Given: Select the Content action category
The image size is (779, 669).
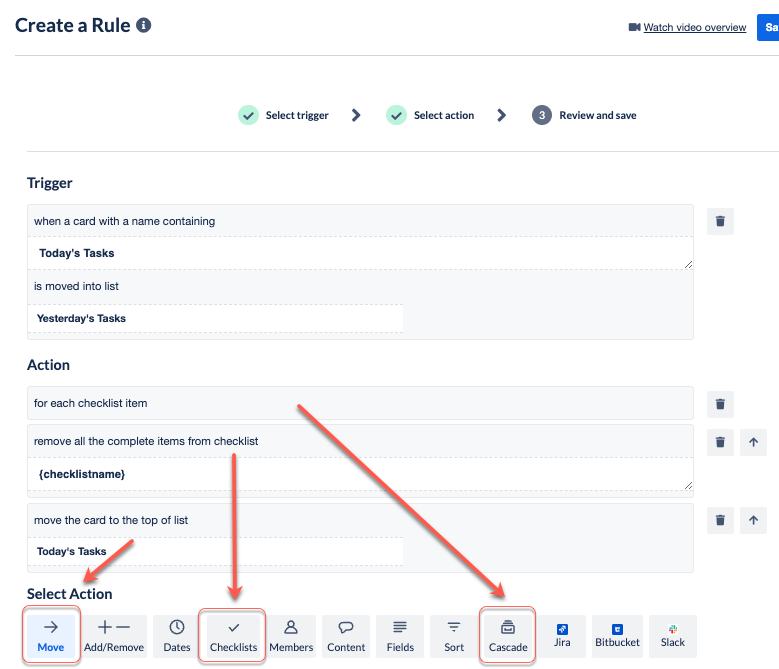Looking at the screenshot, I should [x=346, y=636].
